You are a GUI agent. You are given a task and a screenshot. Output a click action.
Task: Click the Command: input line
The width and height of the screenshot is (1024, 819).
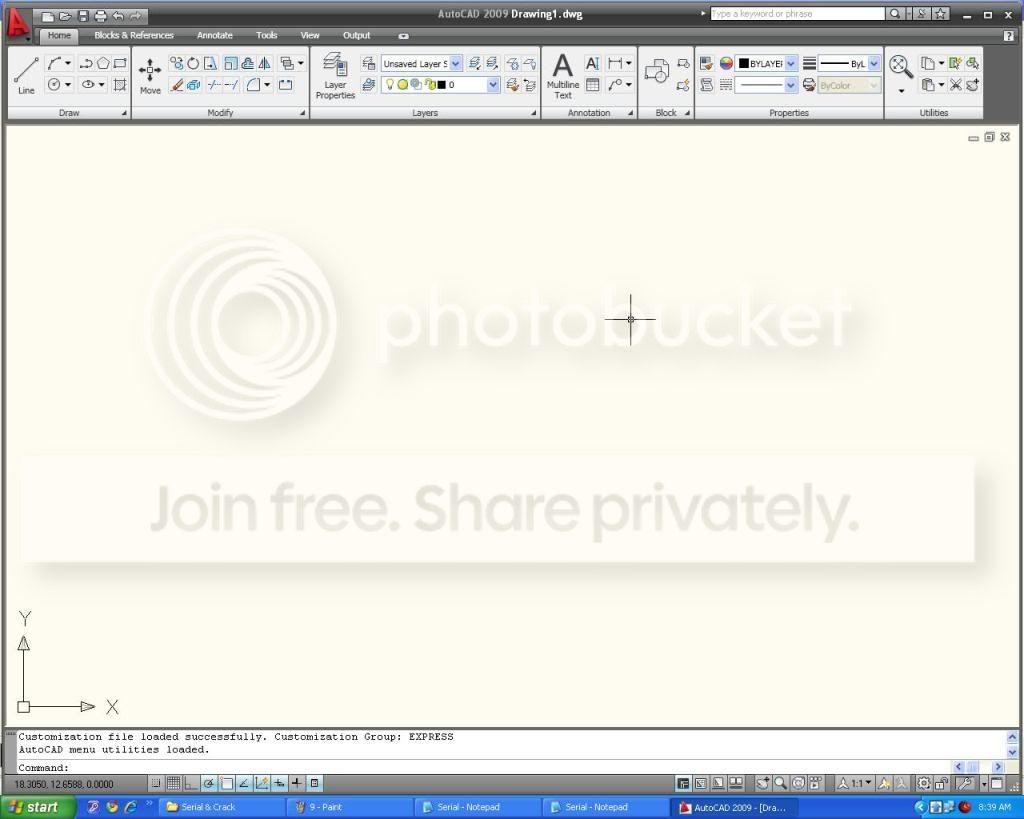(483, 767)
